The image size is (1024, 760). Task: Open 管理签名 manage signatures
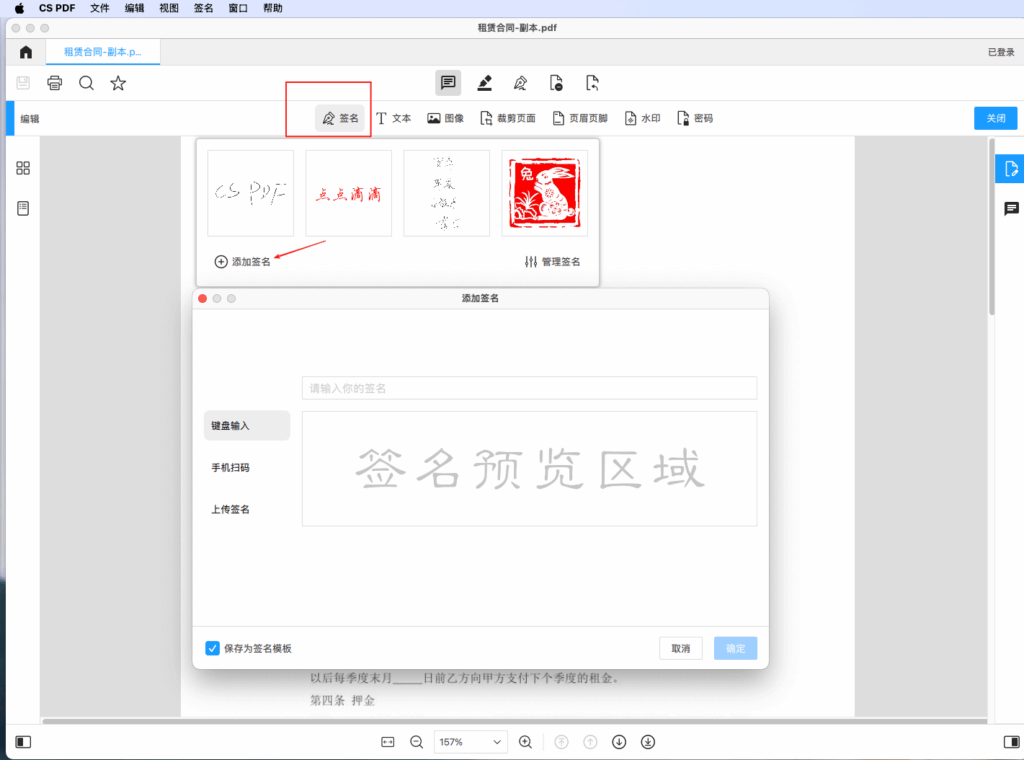click(552, 262)
